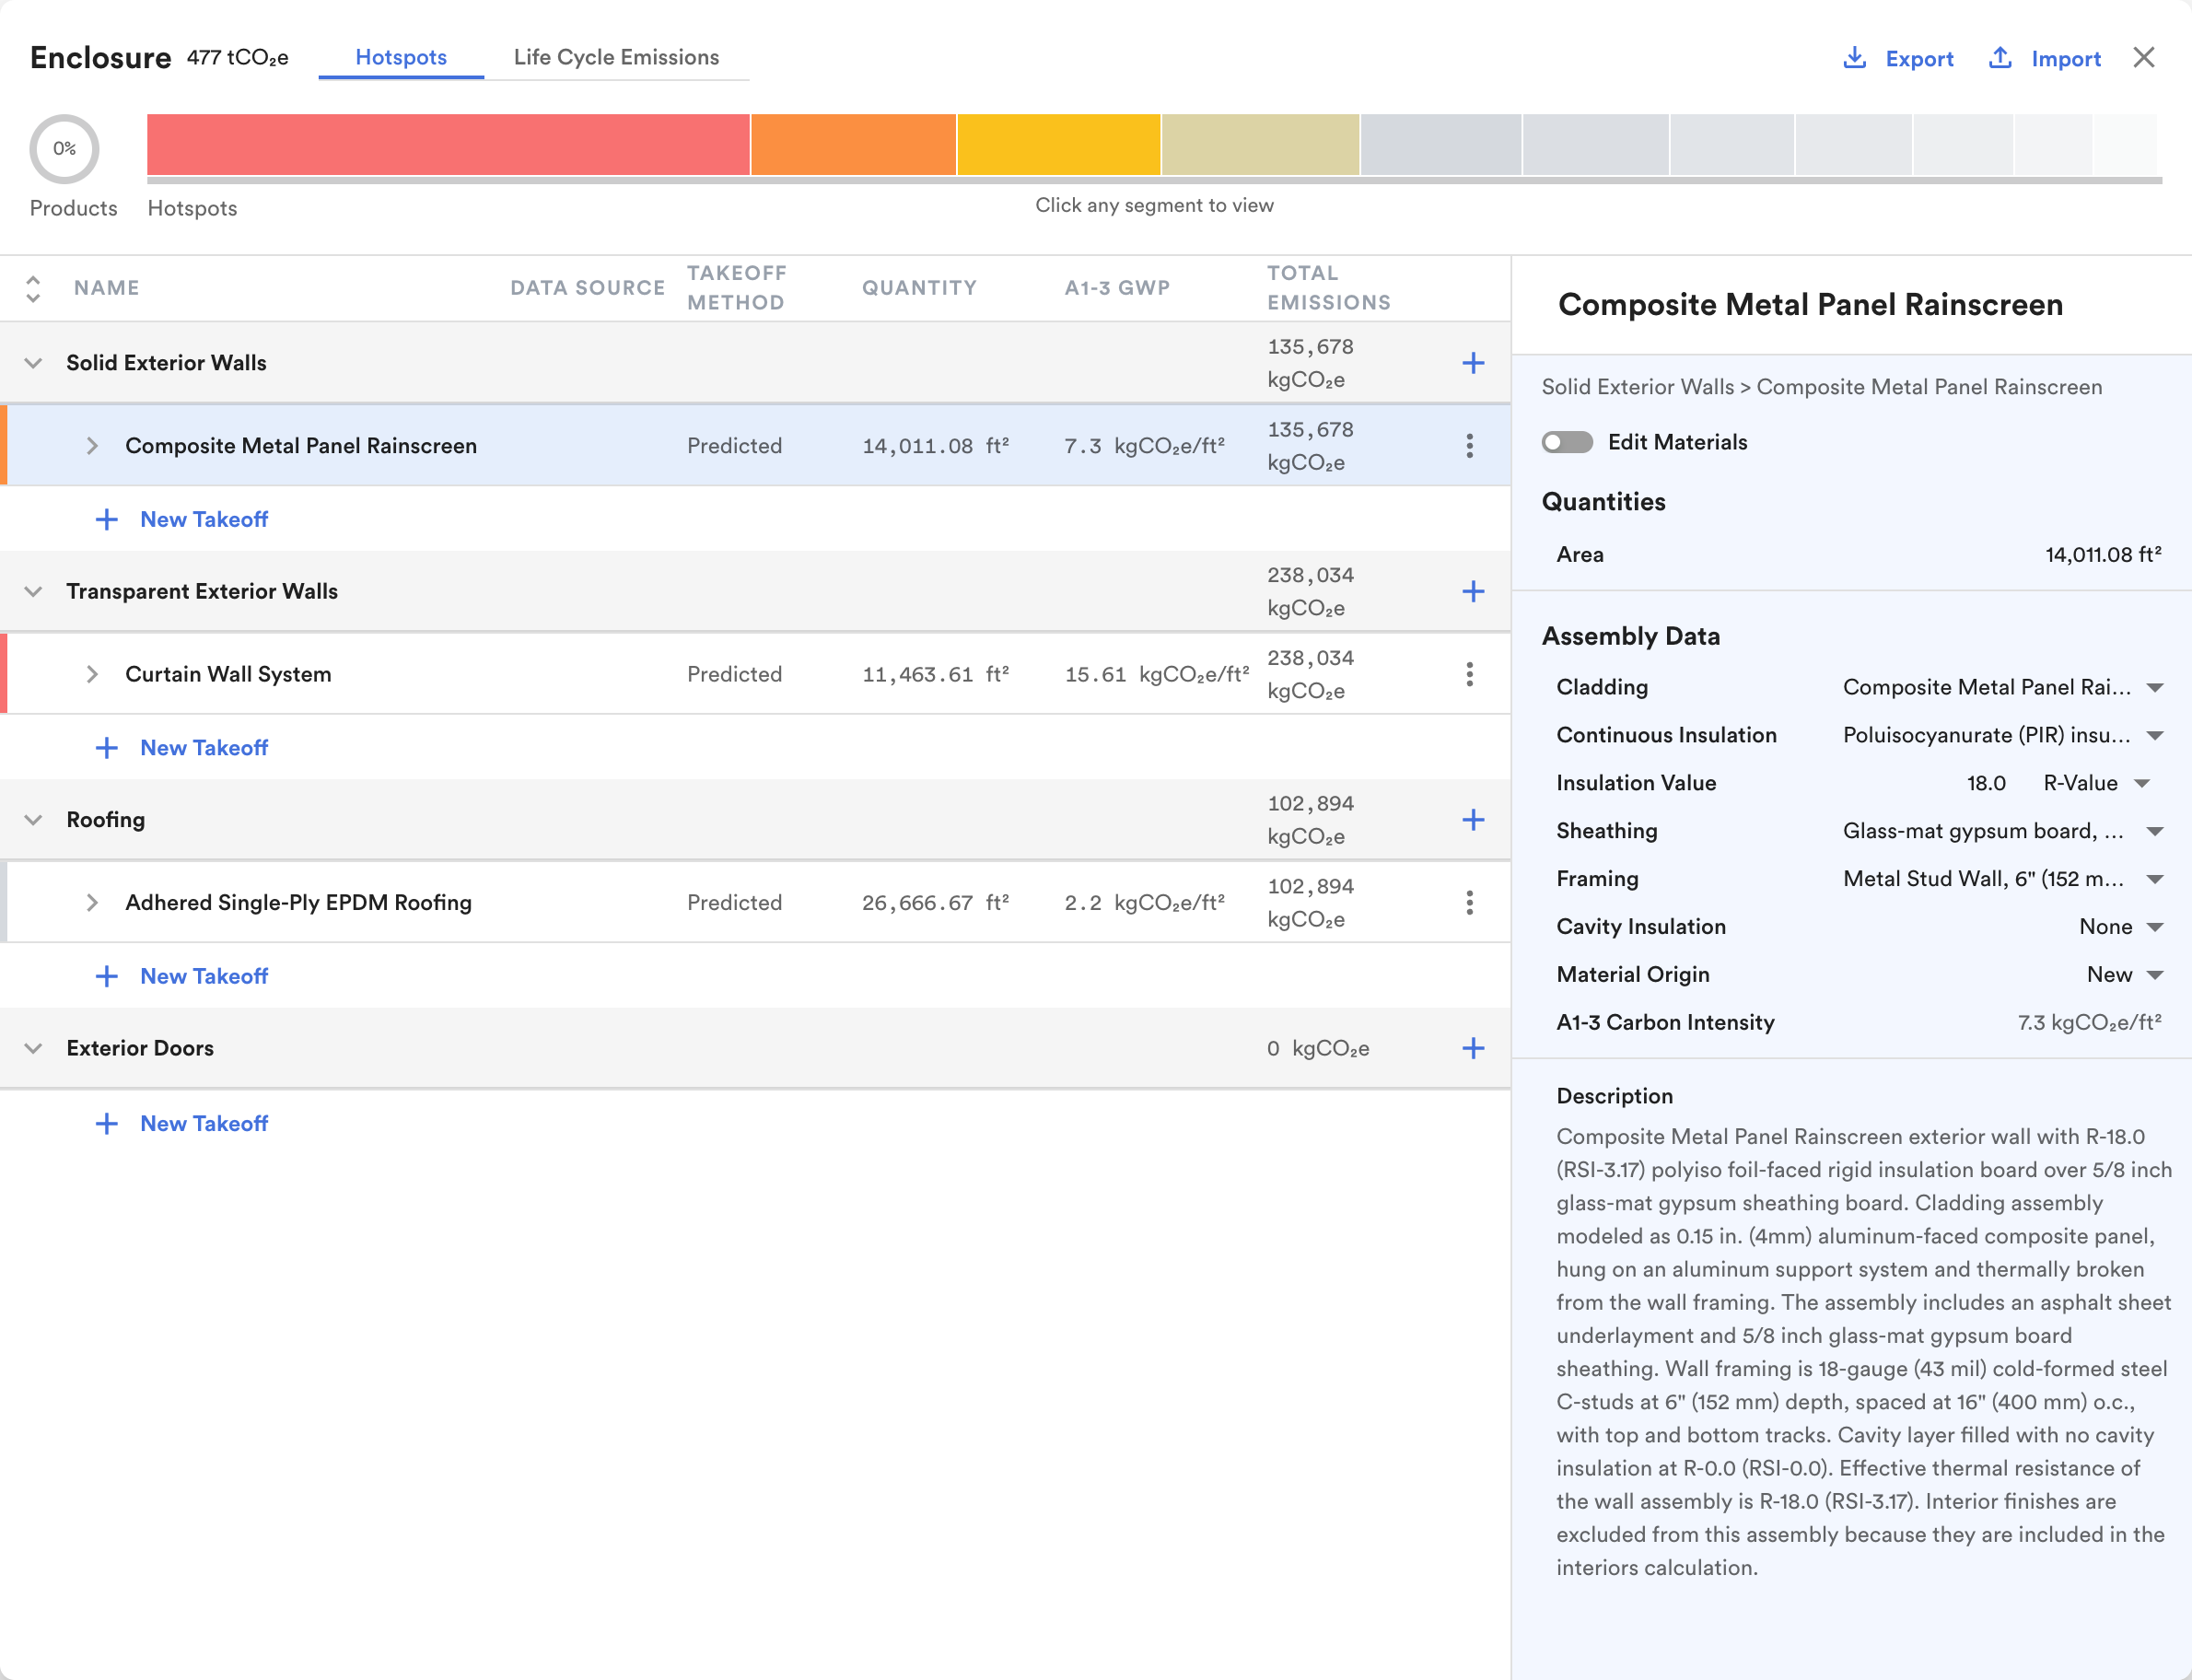This screenshot has height=1680, width=2192.
Task: Select the yellow hotspot bar segment
Action: pos(1058,145)
